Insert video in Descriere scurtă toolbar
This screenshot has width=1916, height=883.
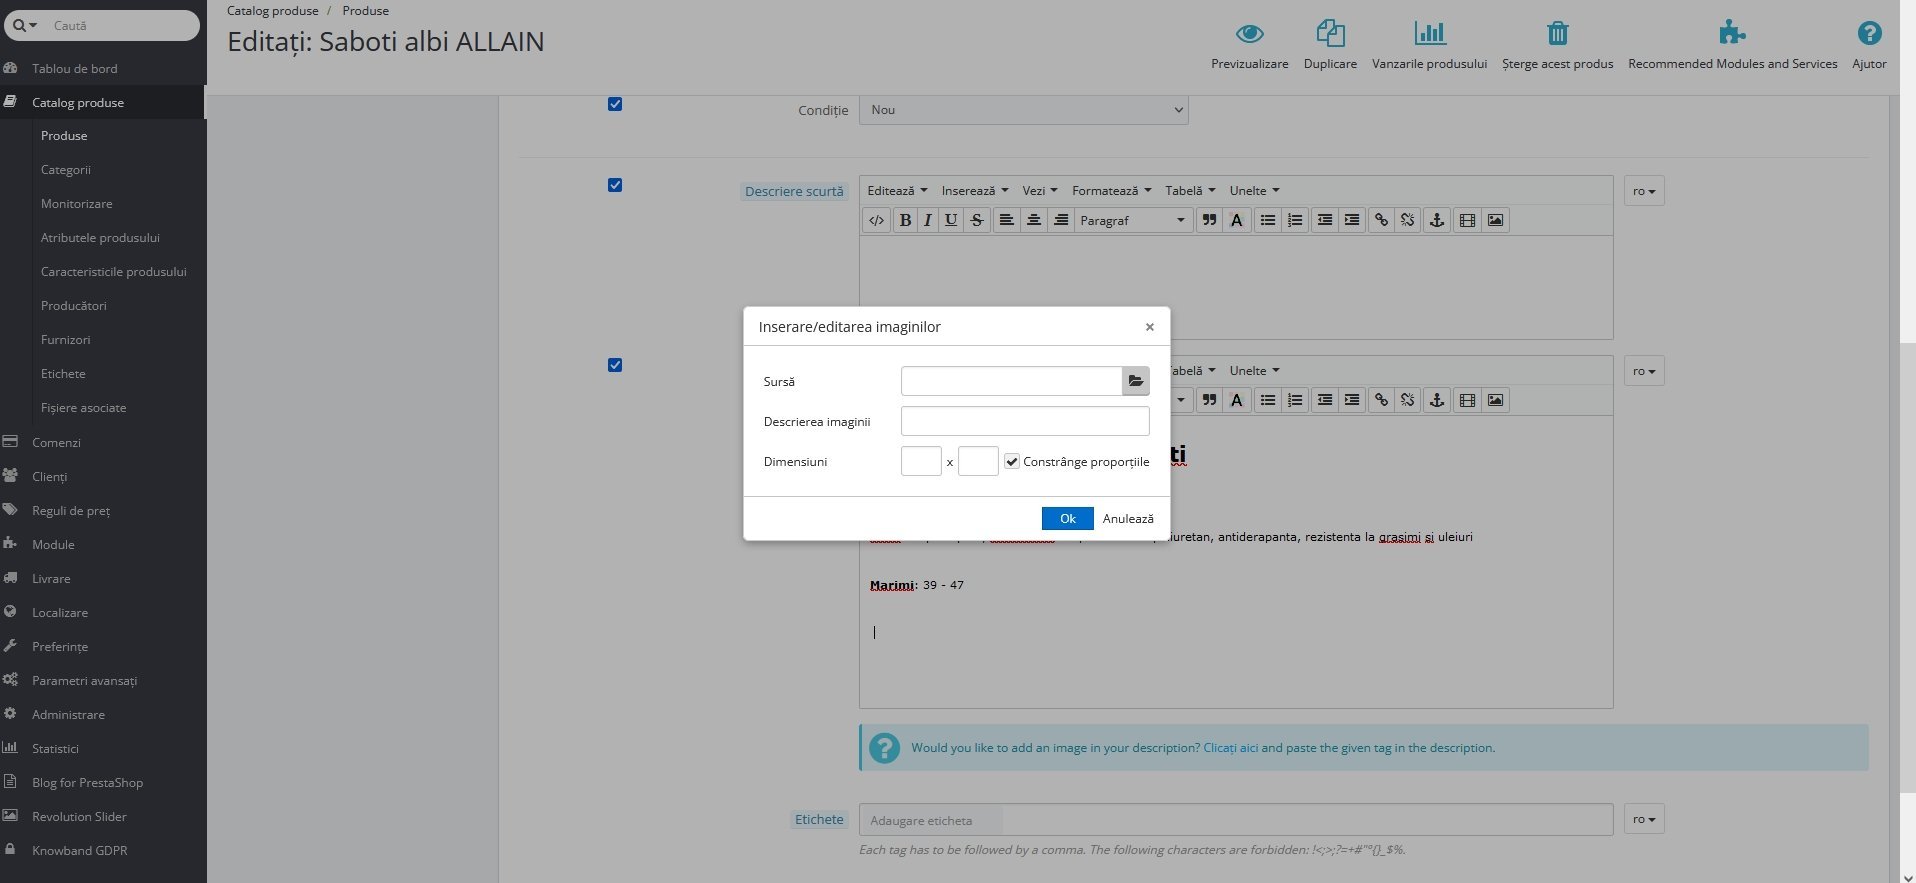pos(1467,220)
